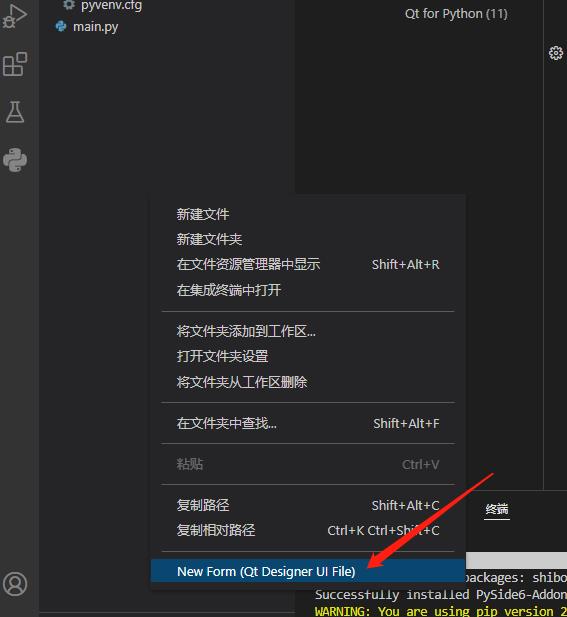Open the Python sidebar icon
Image resolution: width=567 pixels, height=617 pixels.
(x=15, y=160)
